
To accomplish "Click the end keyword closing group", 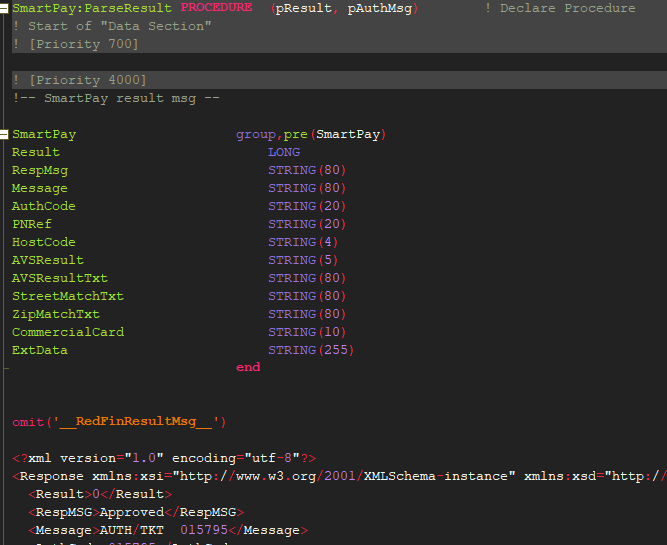I will (248, 367).
